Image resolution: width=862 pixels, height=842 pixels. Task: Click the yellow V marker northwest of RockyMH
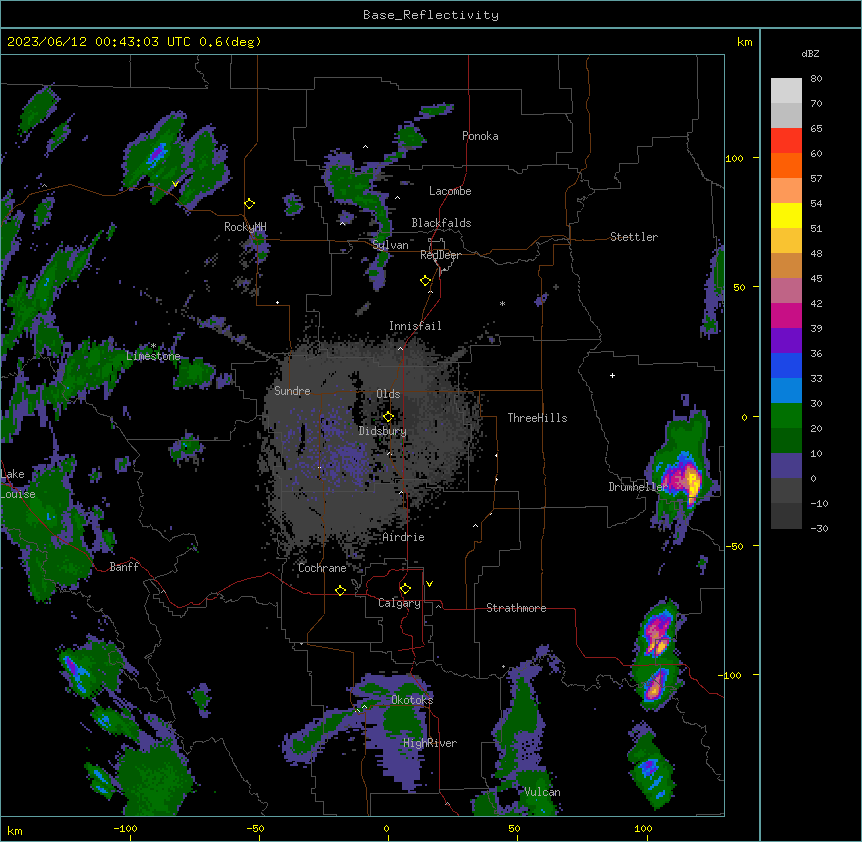coord(175,184)
